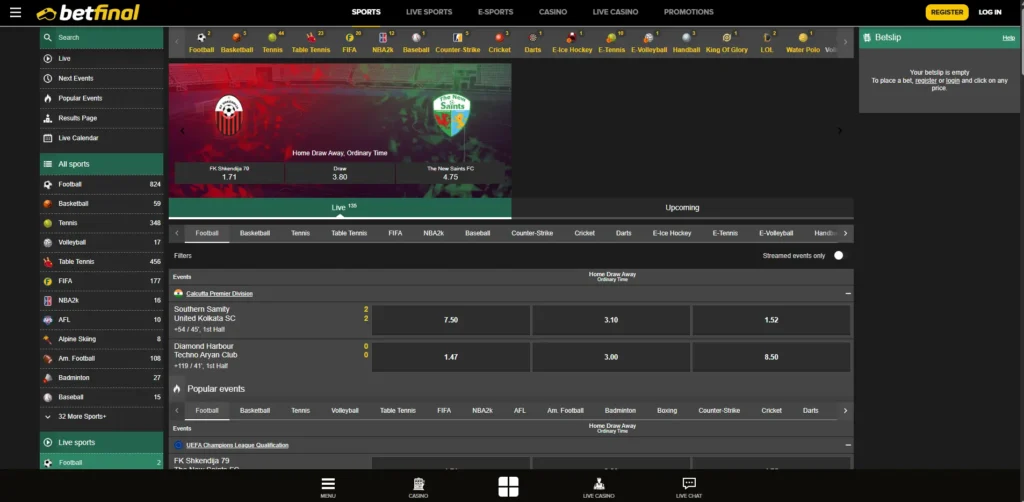Open the Live Sports top menu
The width and height of the screenshot is (1024, 502).
(428, 12)
